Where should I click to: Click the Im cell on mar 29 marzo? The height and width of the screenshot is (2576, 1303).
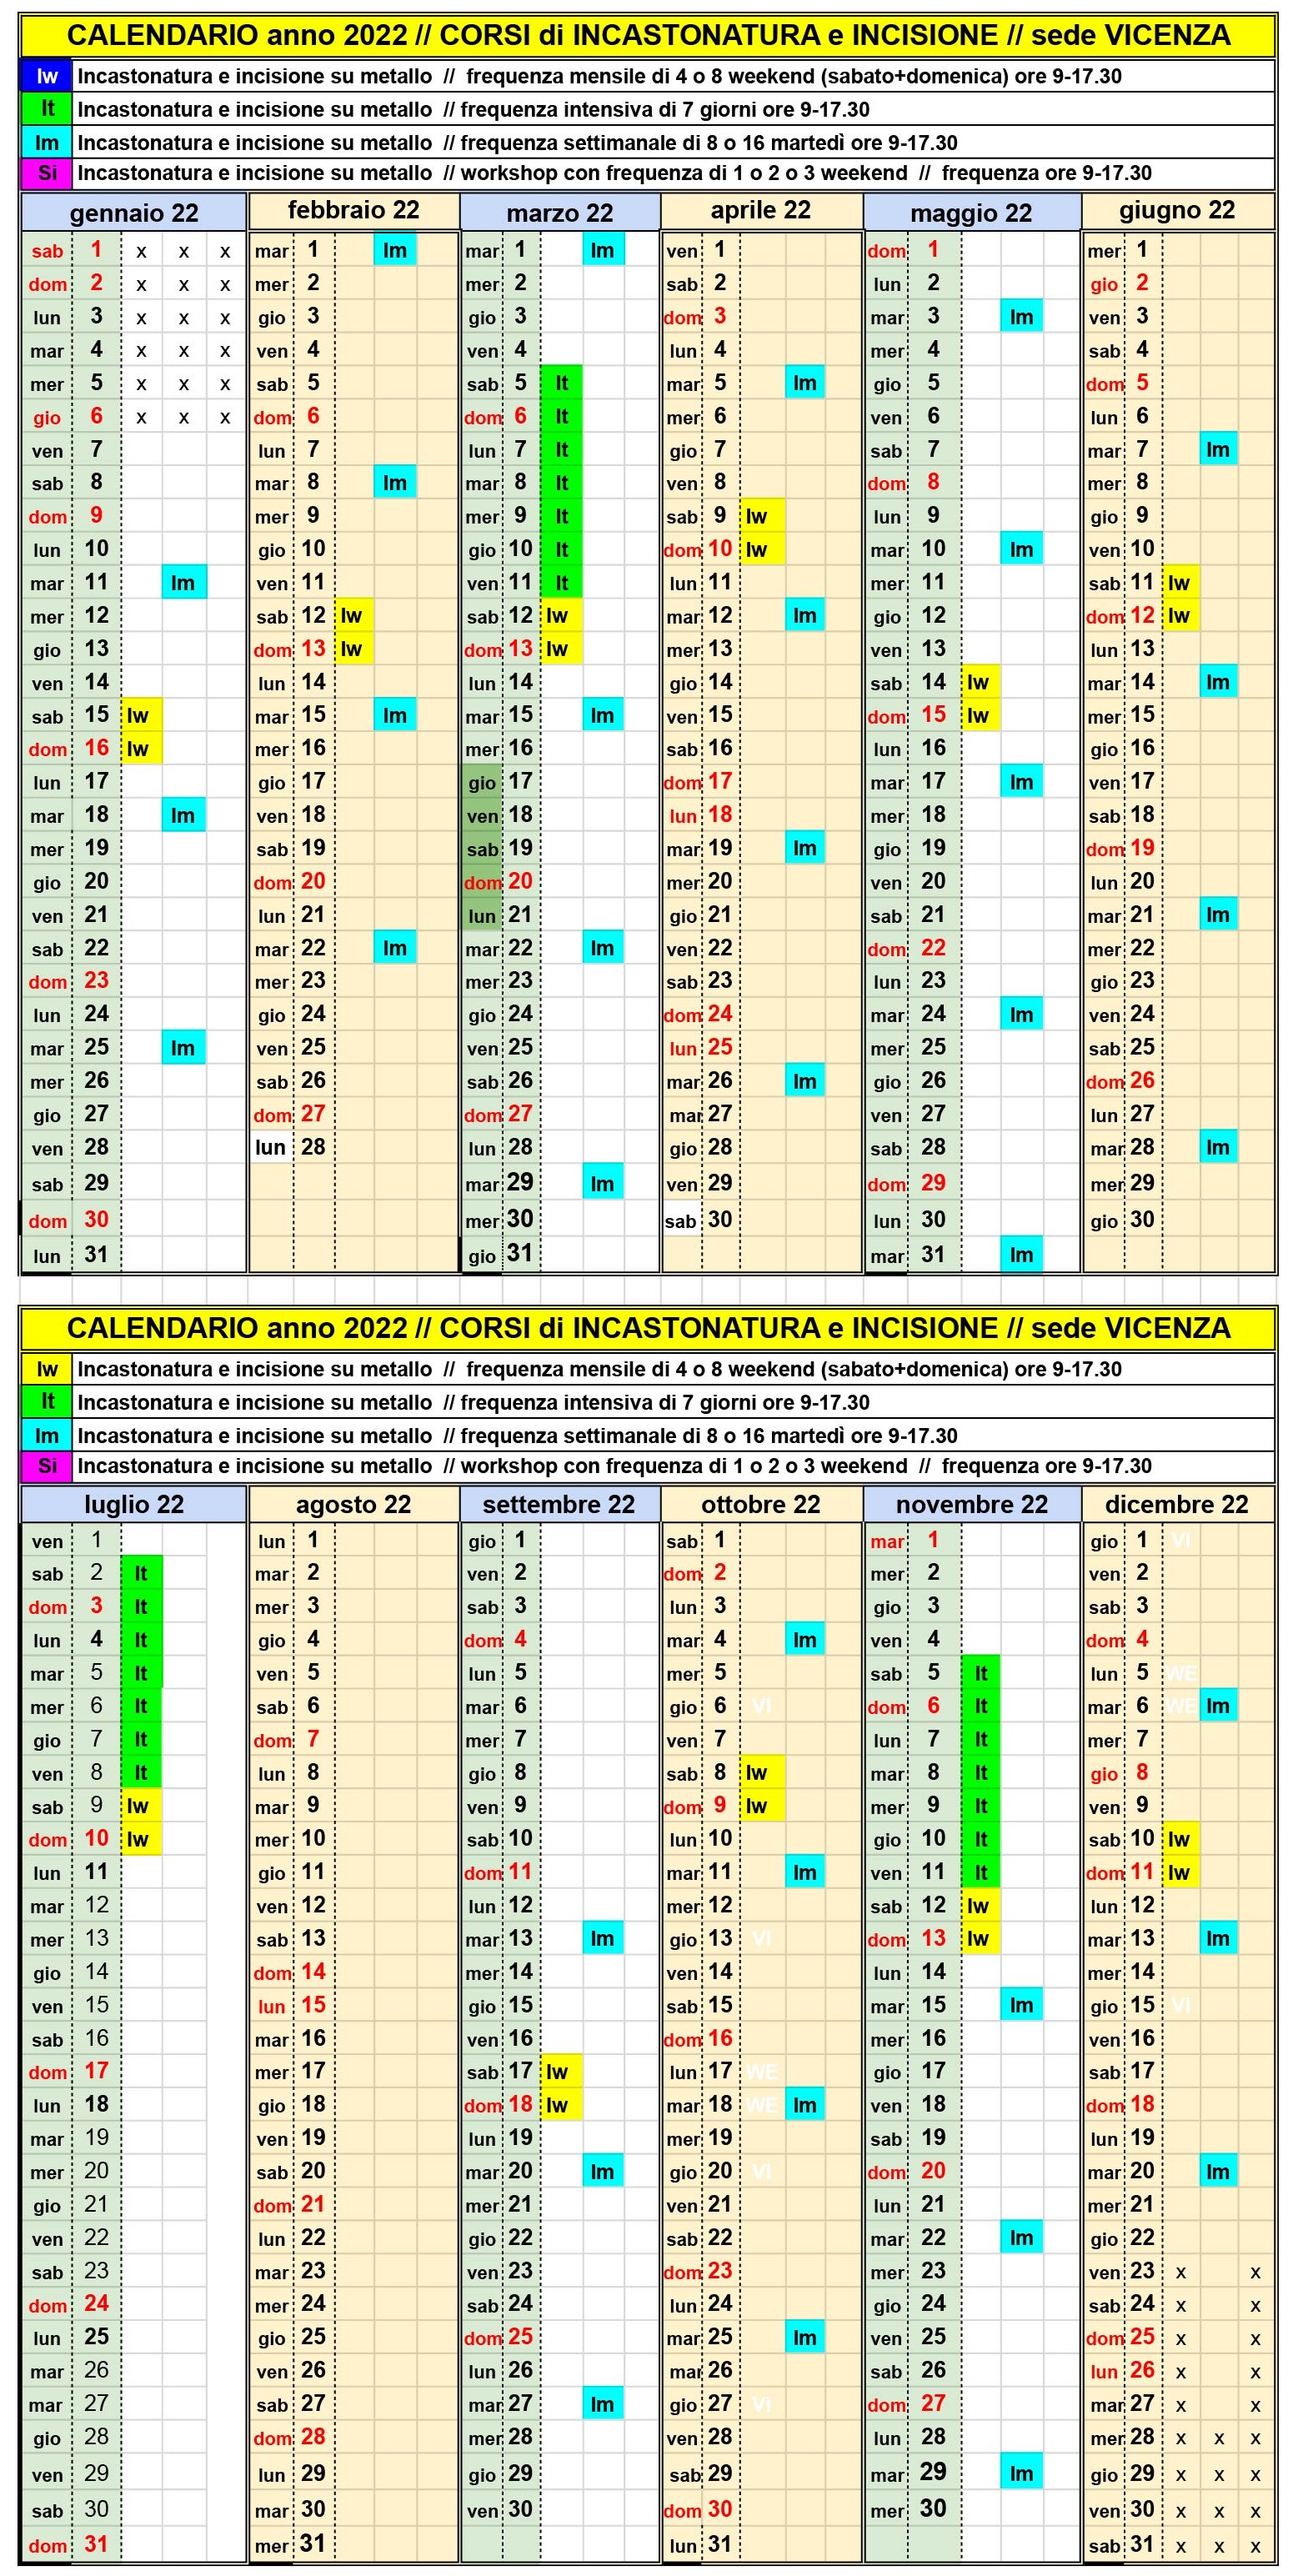[603, 1183]
